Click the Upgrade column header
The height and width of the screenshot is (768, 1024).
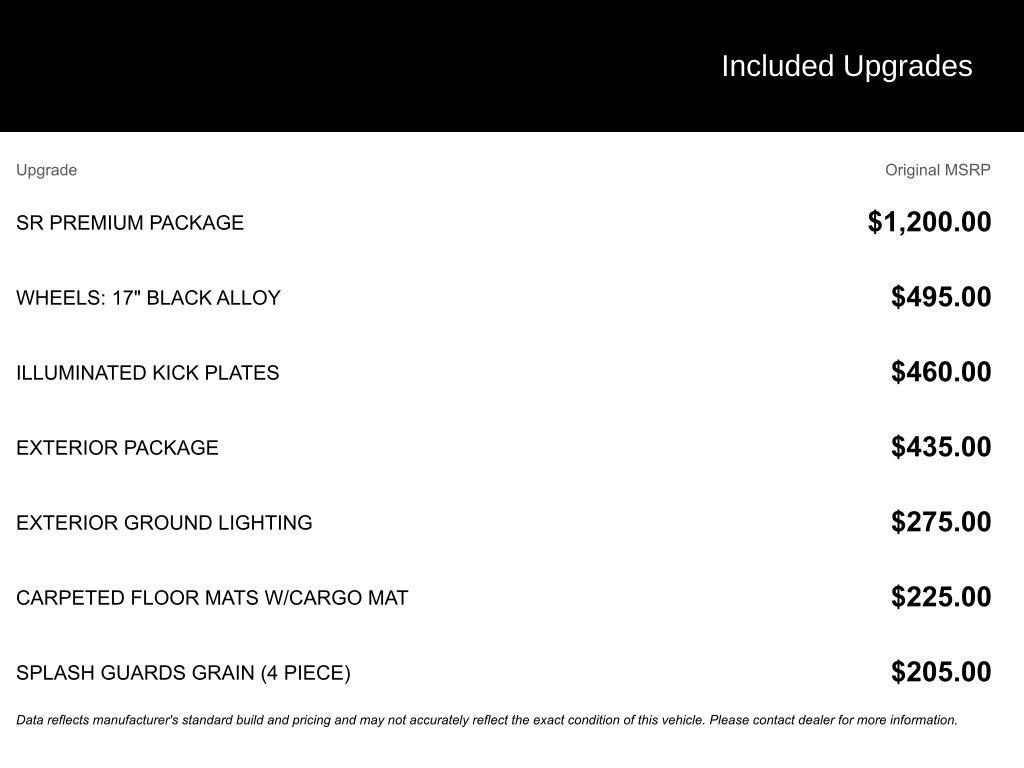(46, 170)
